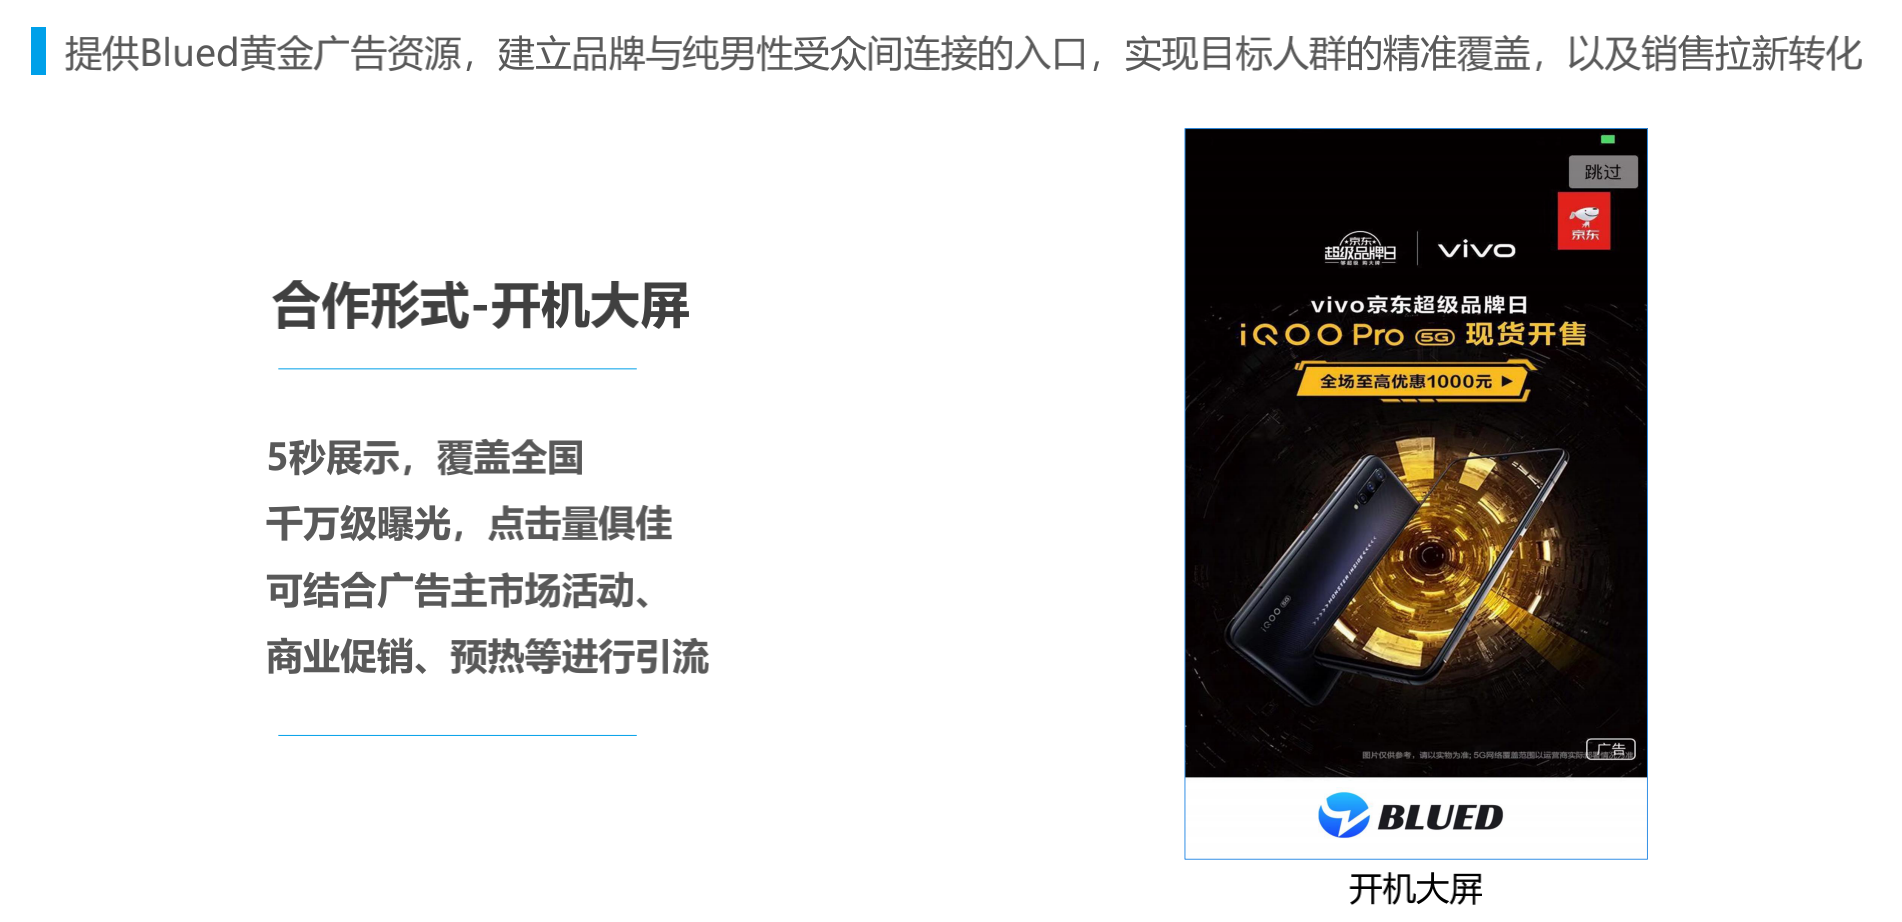Select the 5秒展示，覆盖全国 text line

tap(425, 458)
